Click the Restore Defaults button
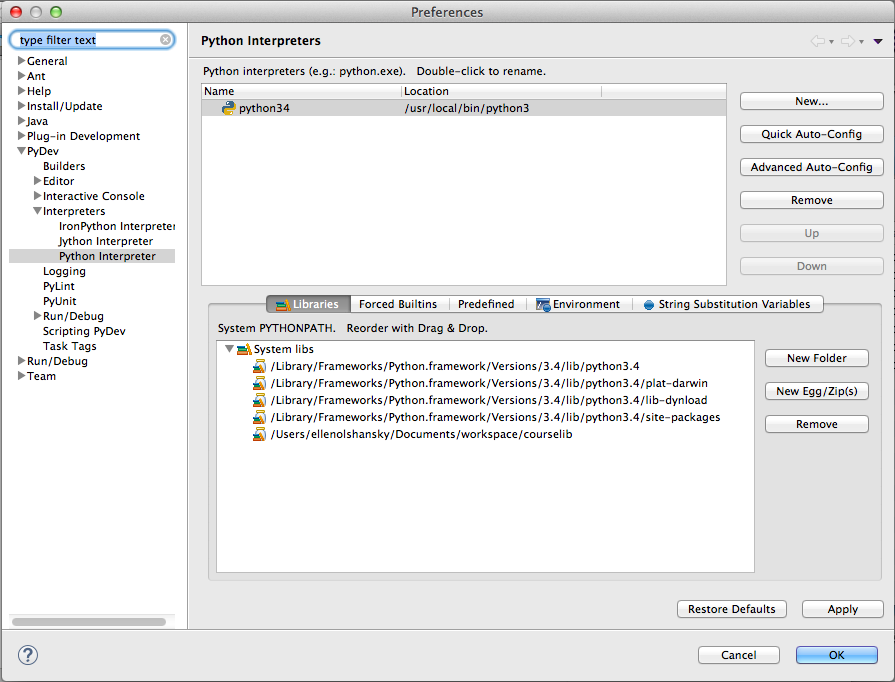 [731, 609]
